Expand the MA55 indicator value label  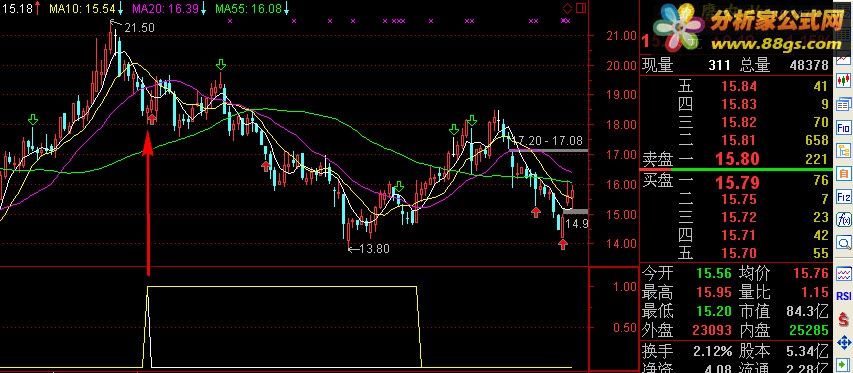[x=252, y=8]
